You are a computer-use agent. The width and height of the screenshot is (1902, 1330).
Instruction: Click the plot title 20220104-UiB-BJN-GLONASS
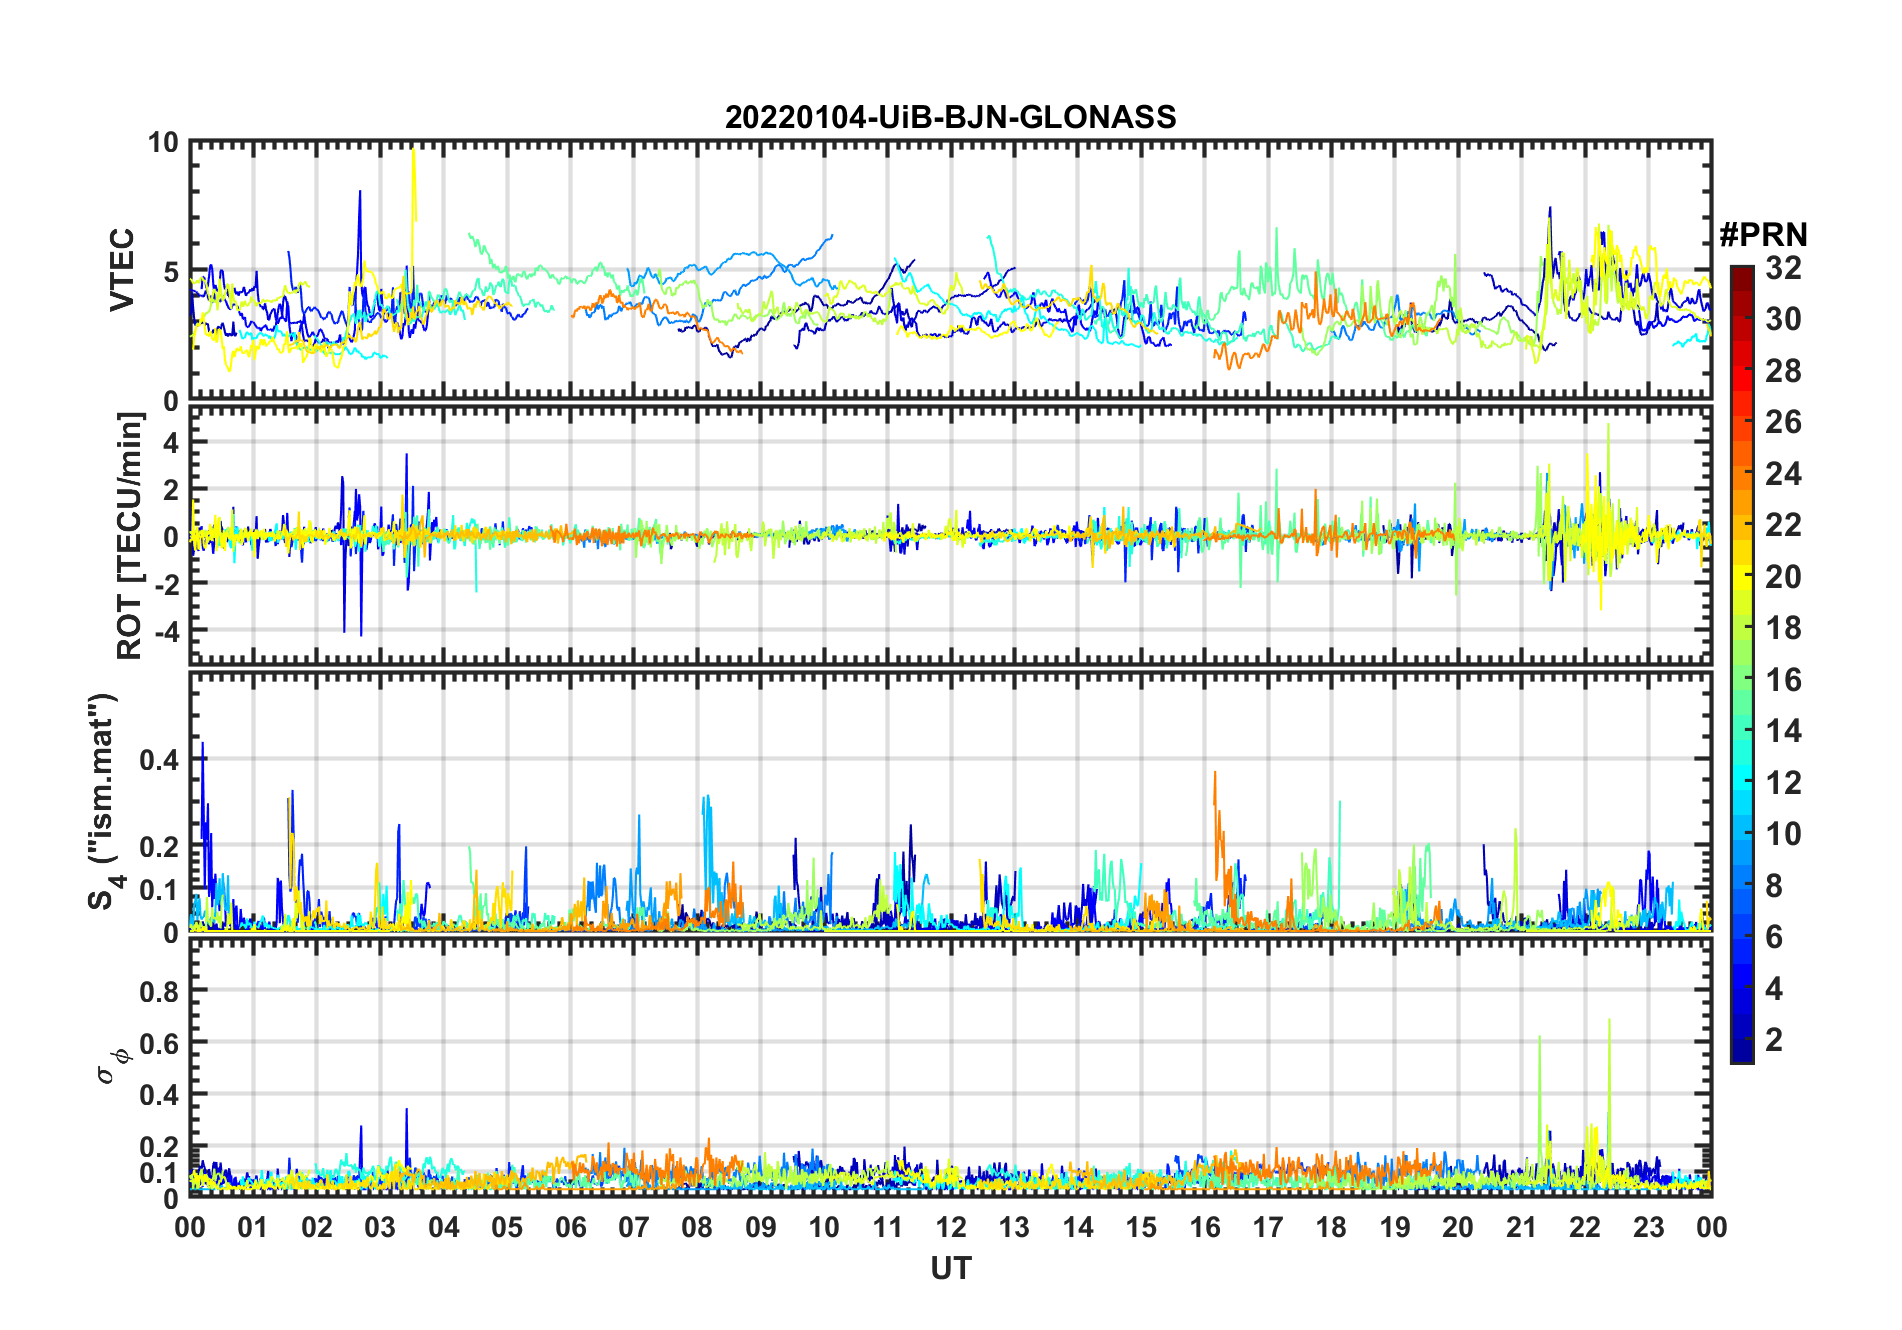(950, 118)
